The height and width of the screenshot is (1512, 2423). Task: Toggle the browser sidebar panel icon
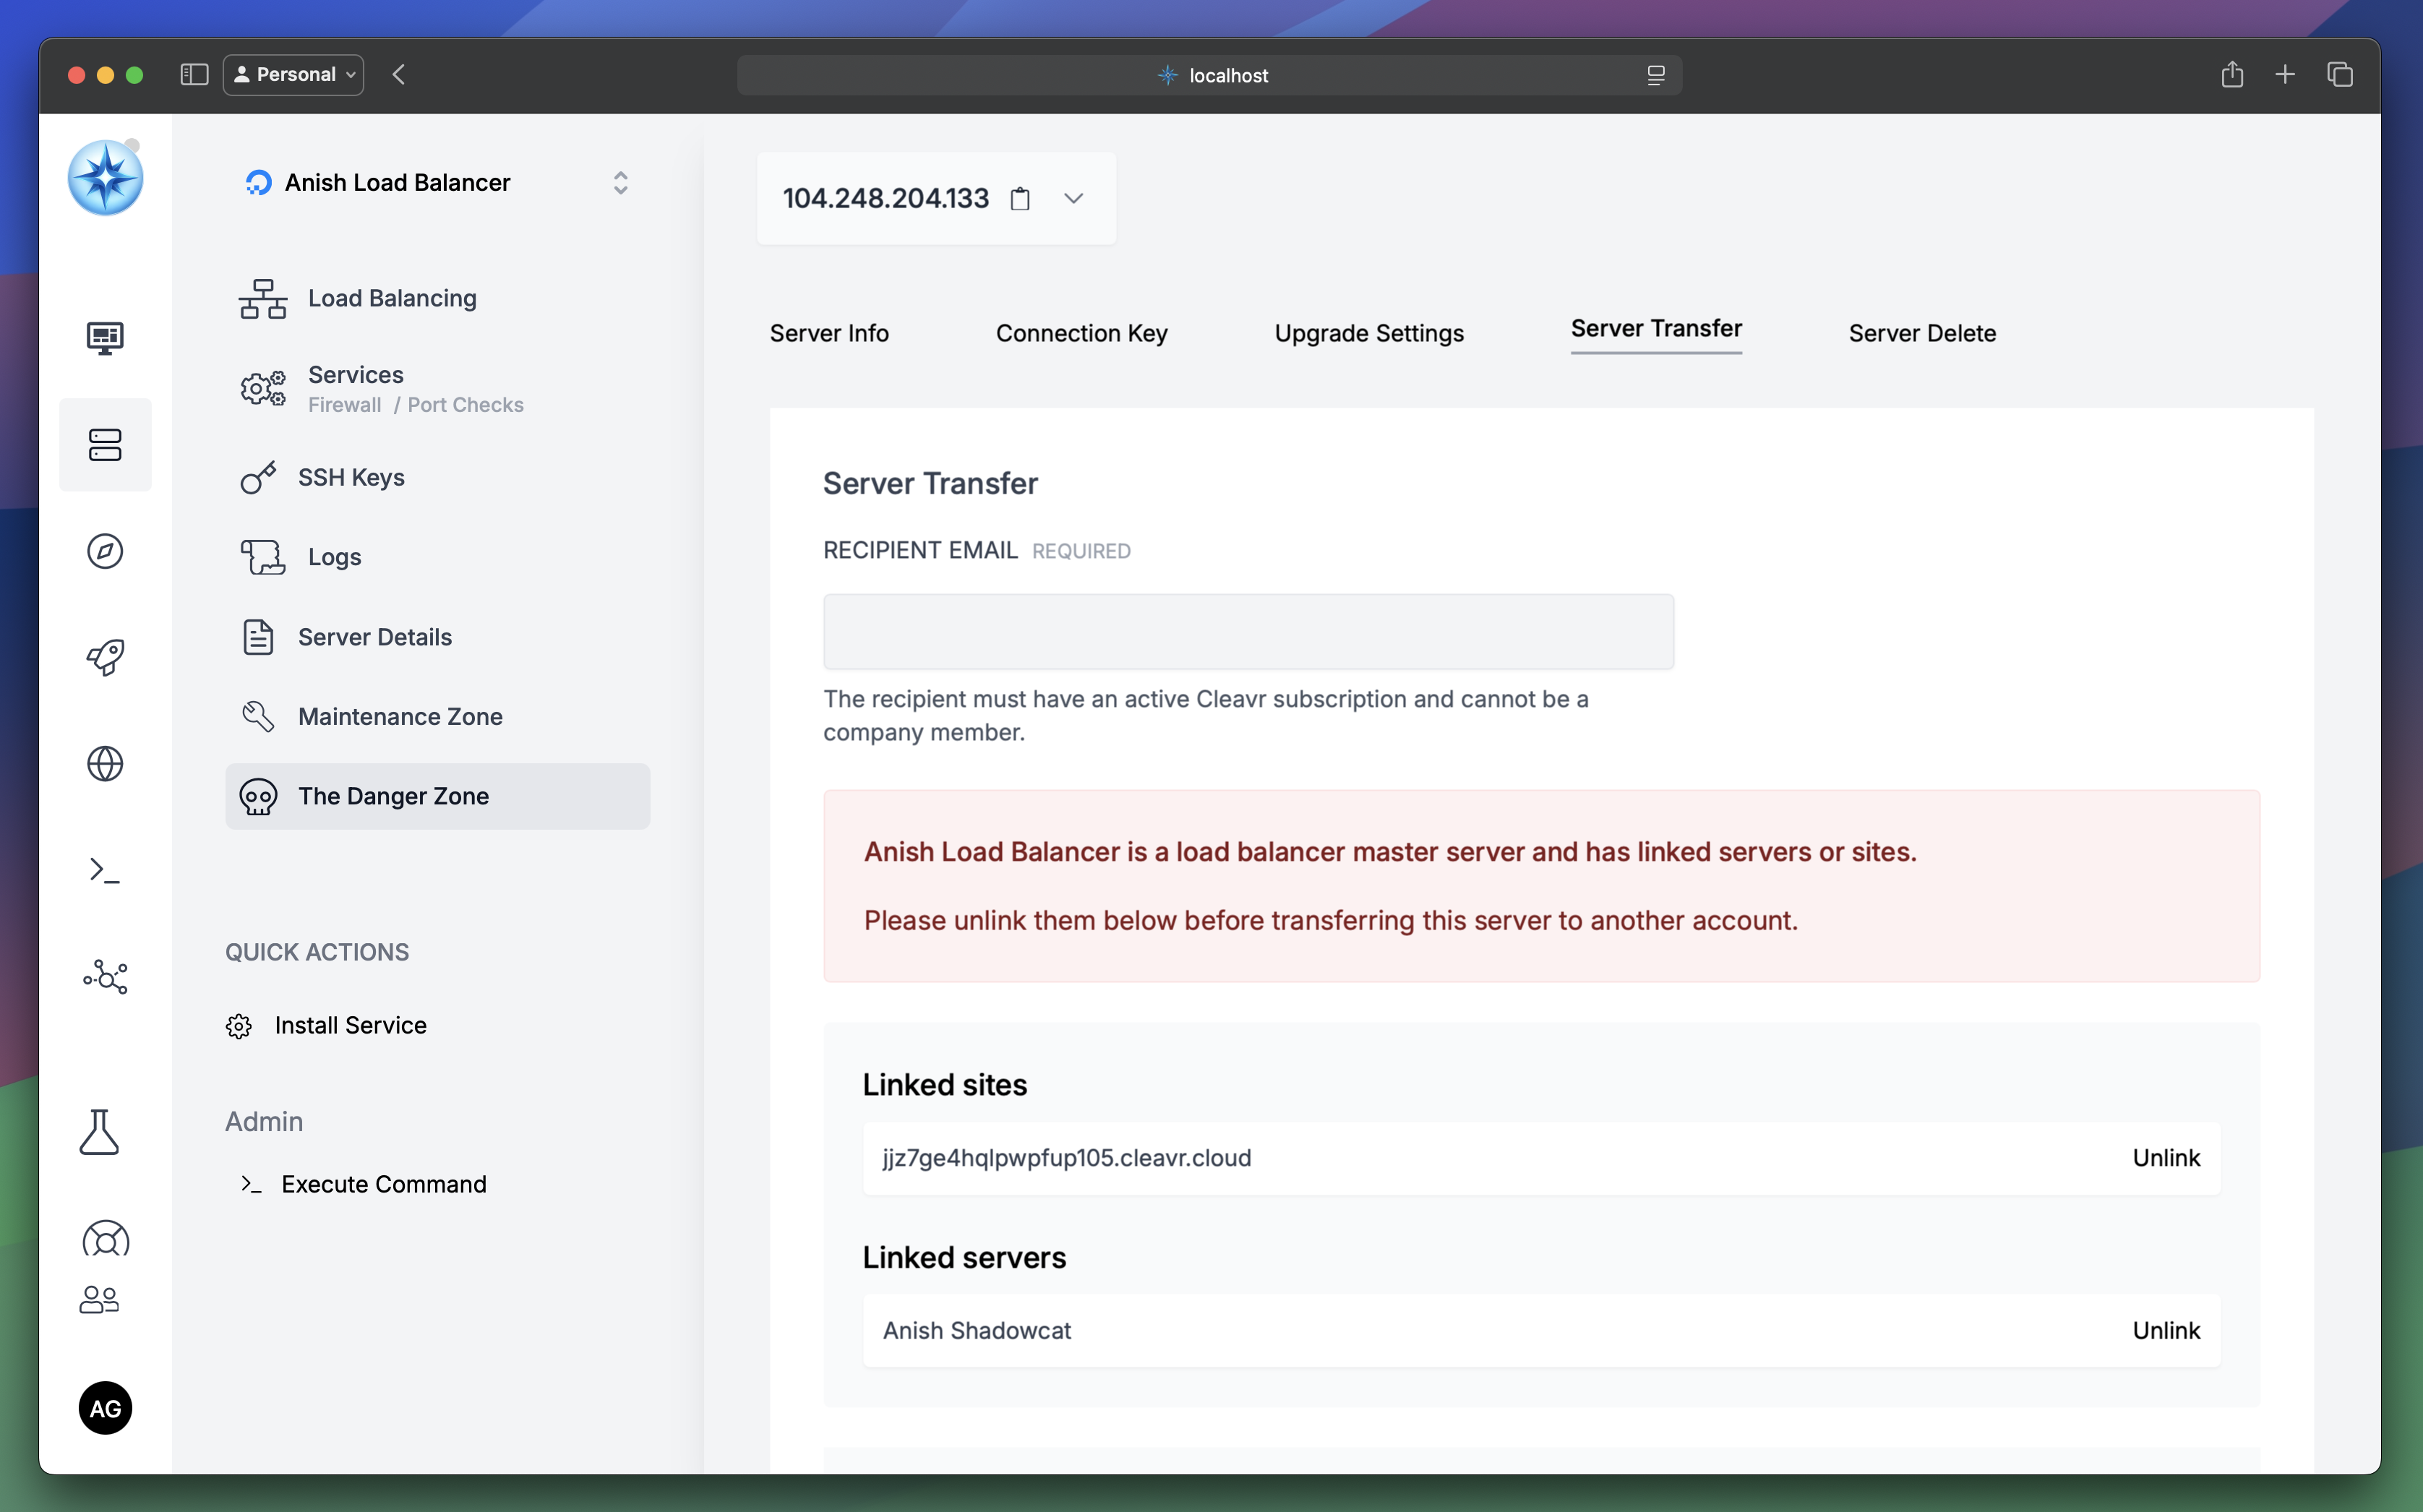pos(193,75)
